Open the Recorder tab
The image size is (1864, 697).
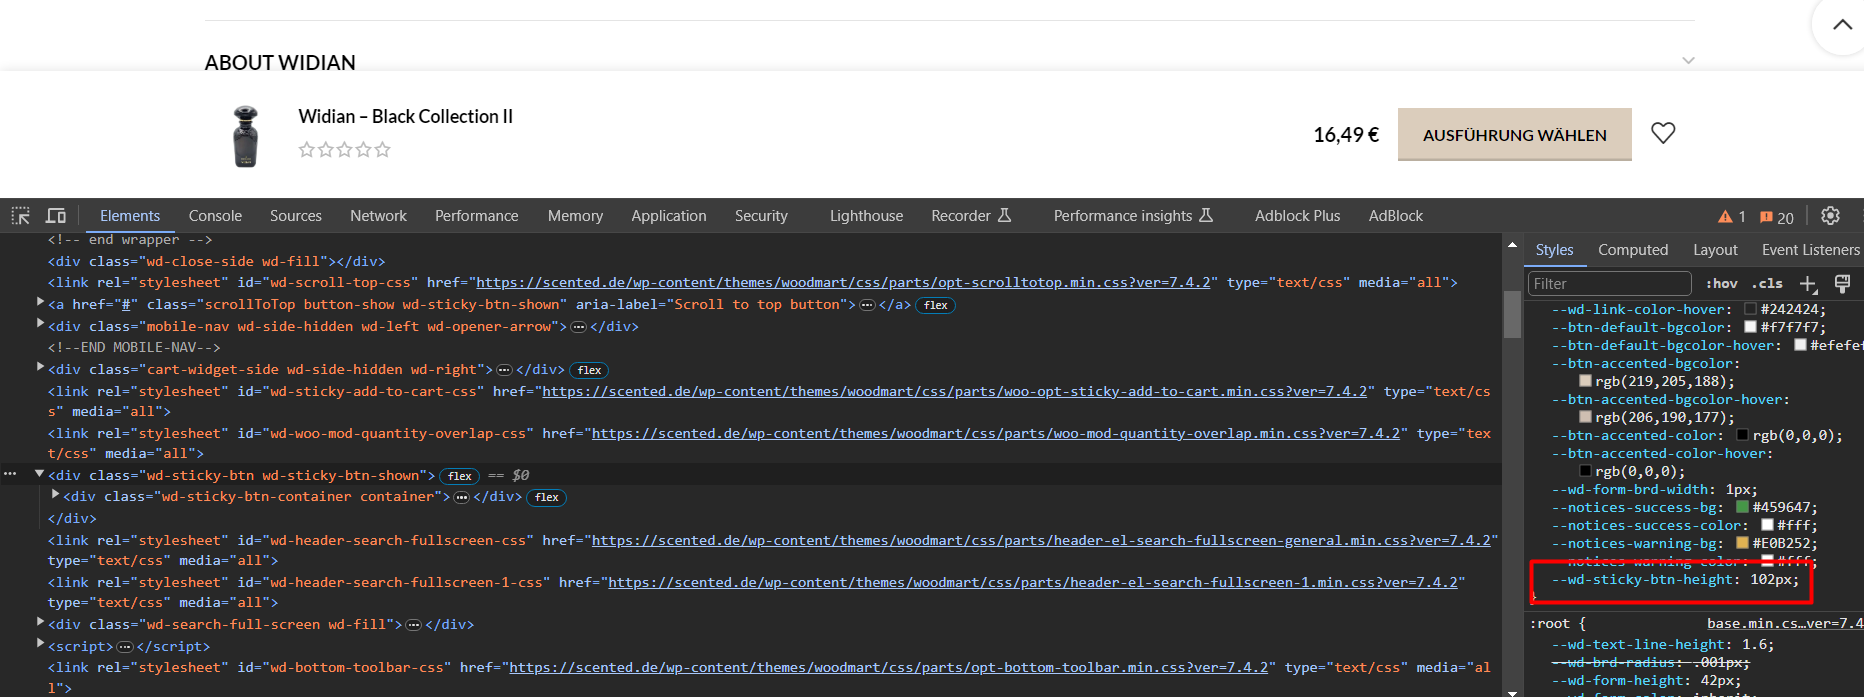coord(971,216)
